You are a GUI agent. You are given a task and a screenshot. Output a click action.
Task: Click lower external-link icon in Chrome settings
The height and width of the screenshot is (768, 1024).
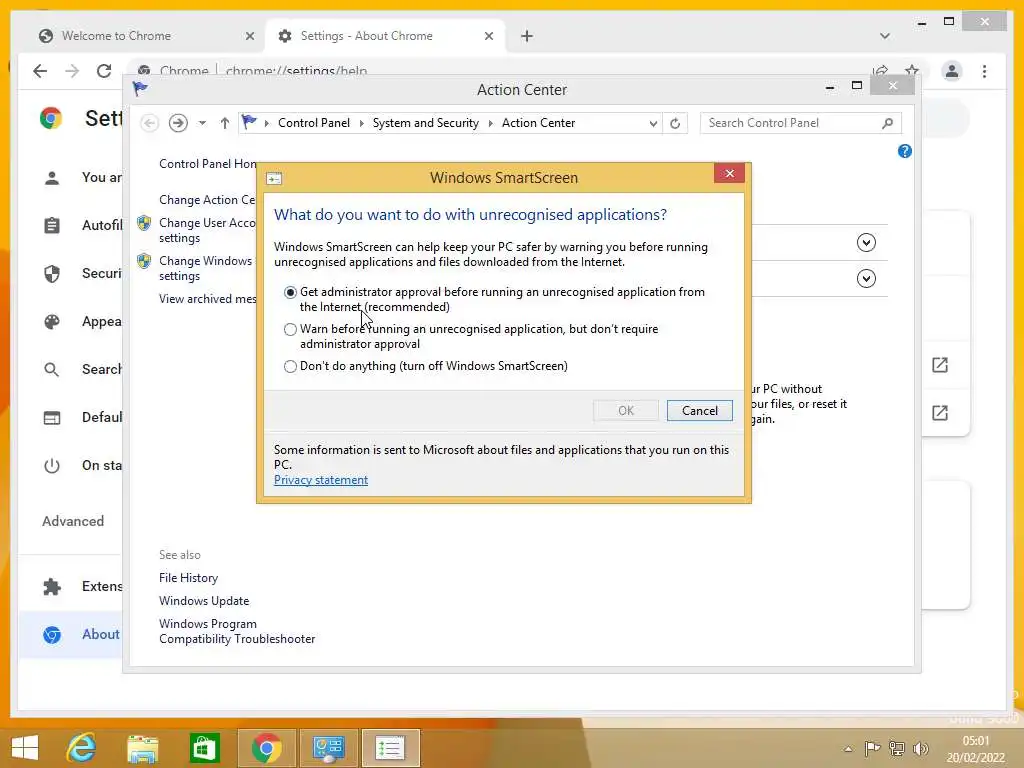[x=940, y=413]
